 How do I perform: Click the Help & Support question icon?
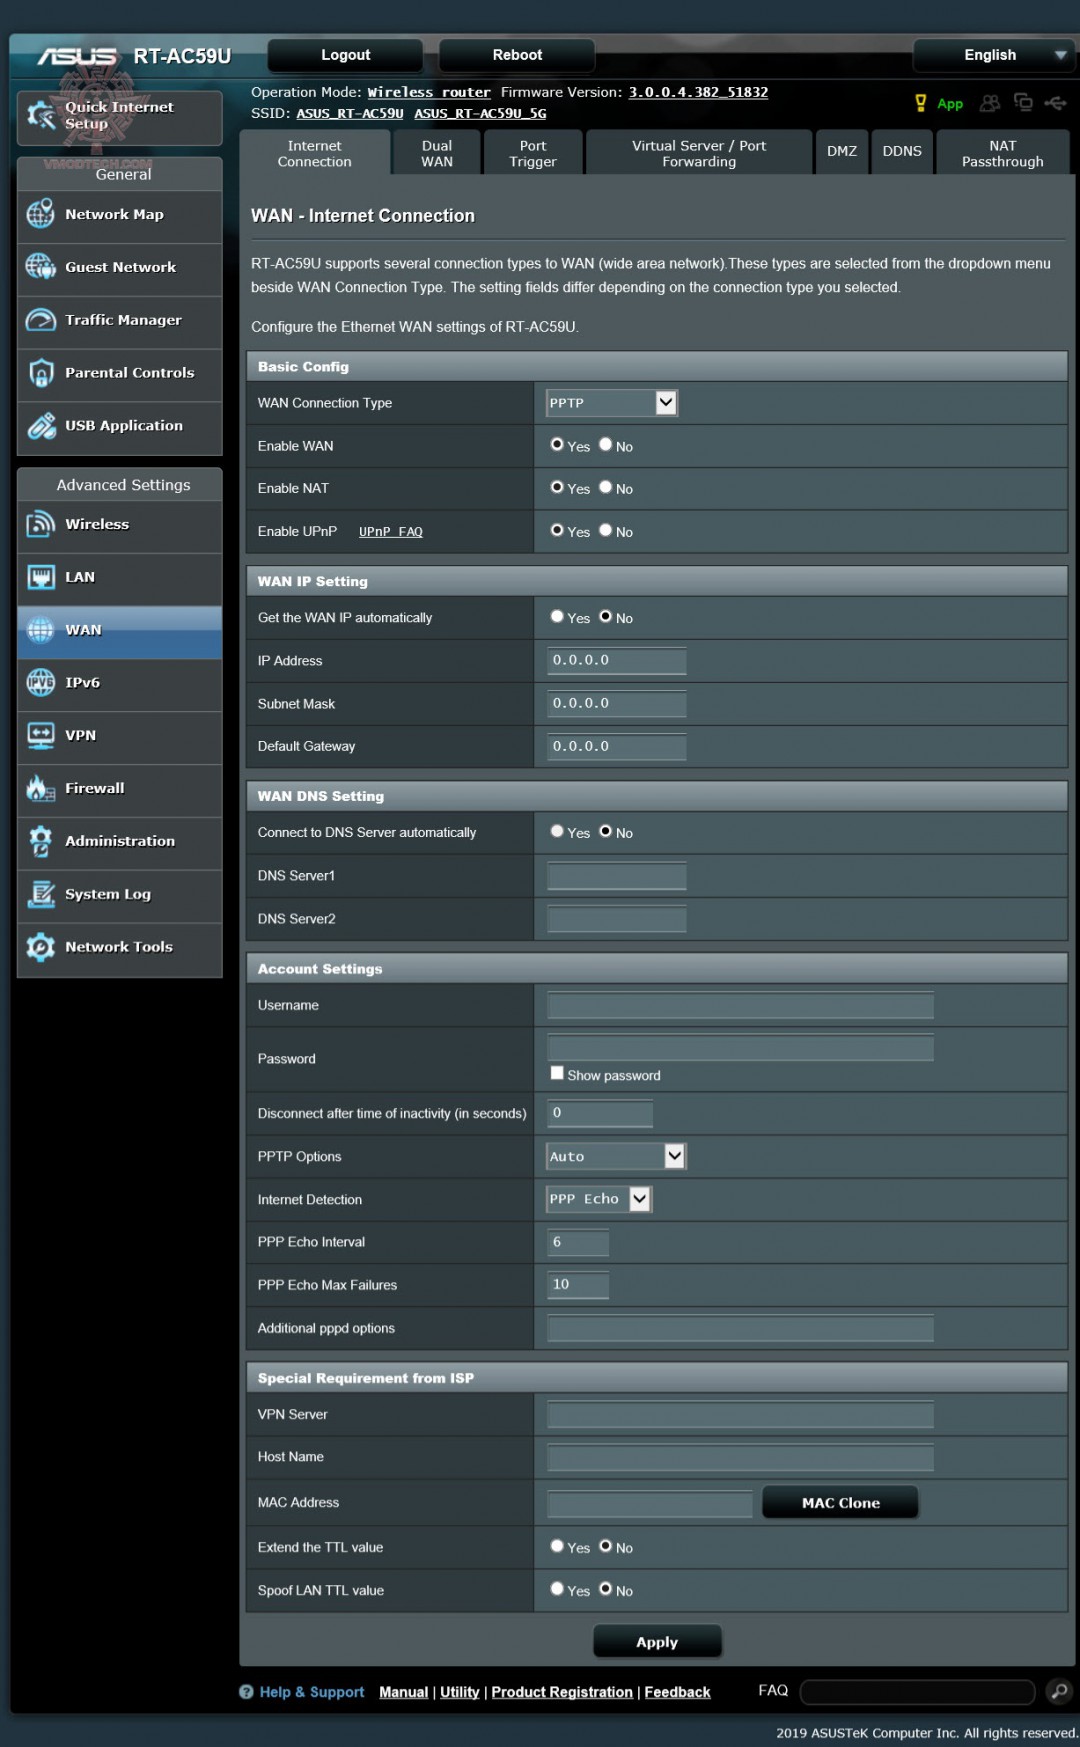click(x=246, y=1692)
